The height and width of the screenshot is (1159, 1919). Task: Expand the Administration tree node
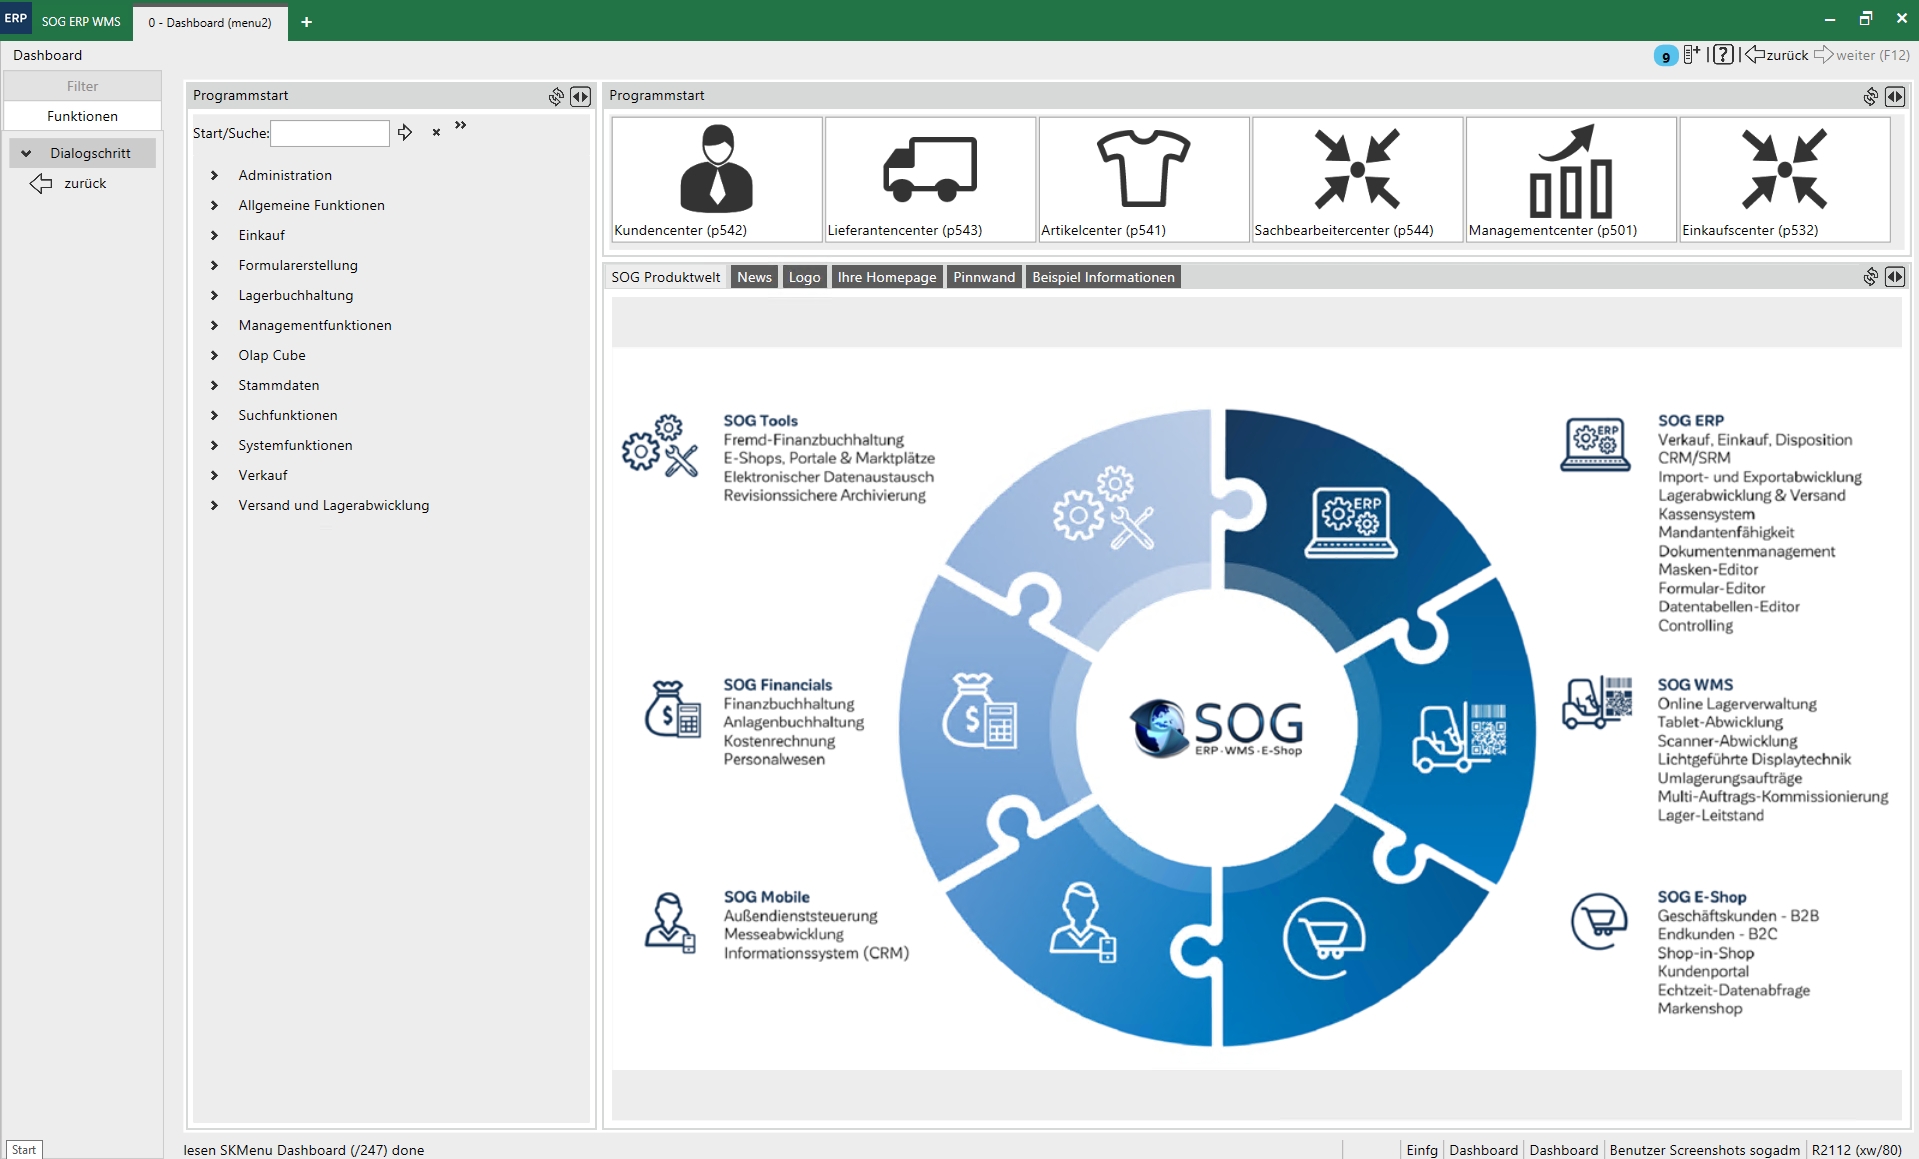click(x=214, y=175)
